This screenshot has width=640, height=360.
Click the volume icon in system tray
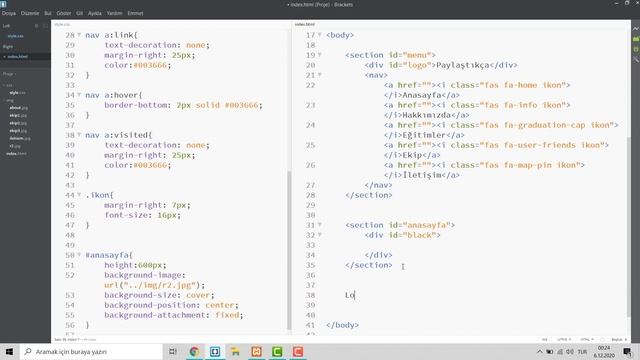(570, 351)
